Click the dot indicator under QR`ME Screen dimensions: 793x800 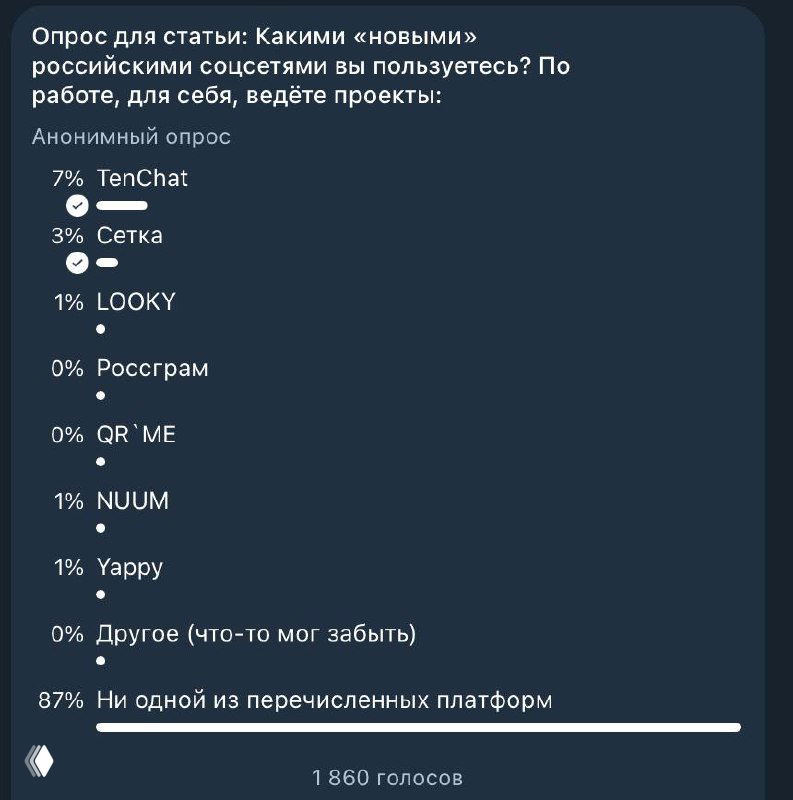[98, 460]
